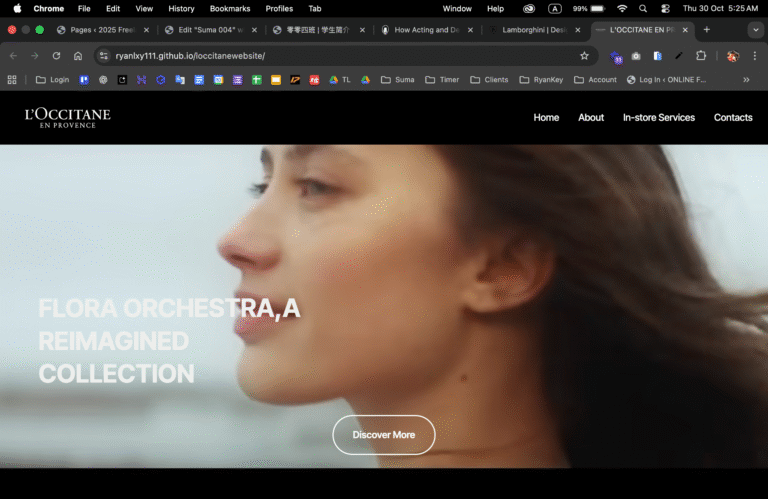Reload the current page

[x=56, y=56]
